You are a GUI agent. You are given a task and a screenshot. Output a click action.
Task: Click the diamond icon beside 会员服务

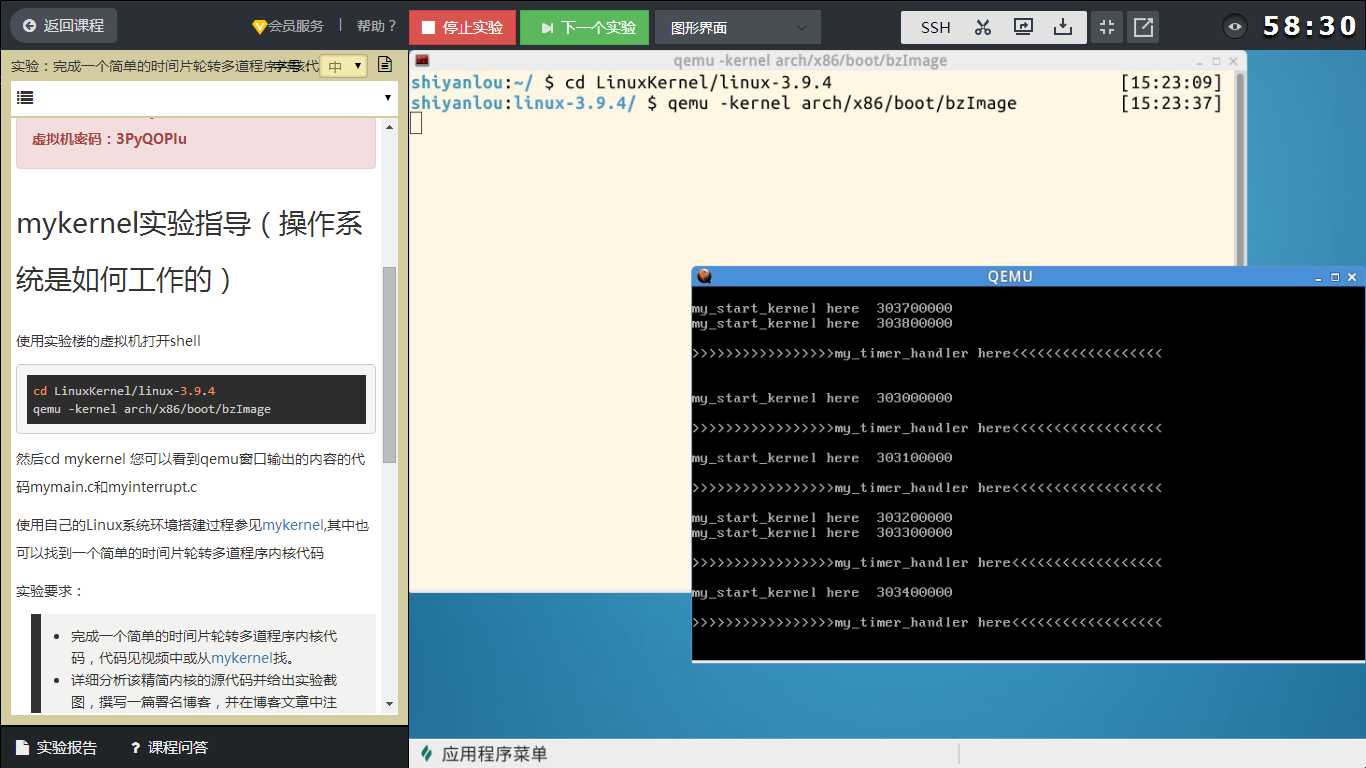(x=259, y=26)
